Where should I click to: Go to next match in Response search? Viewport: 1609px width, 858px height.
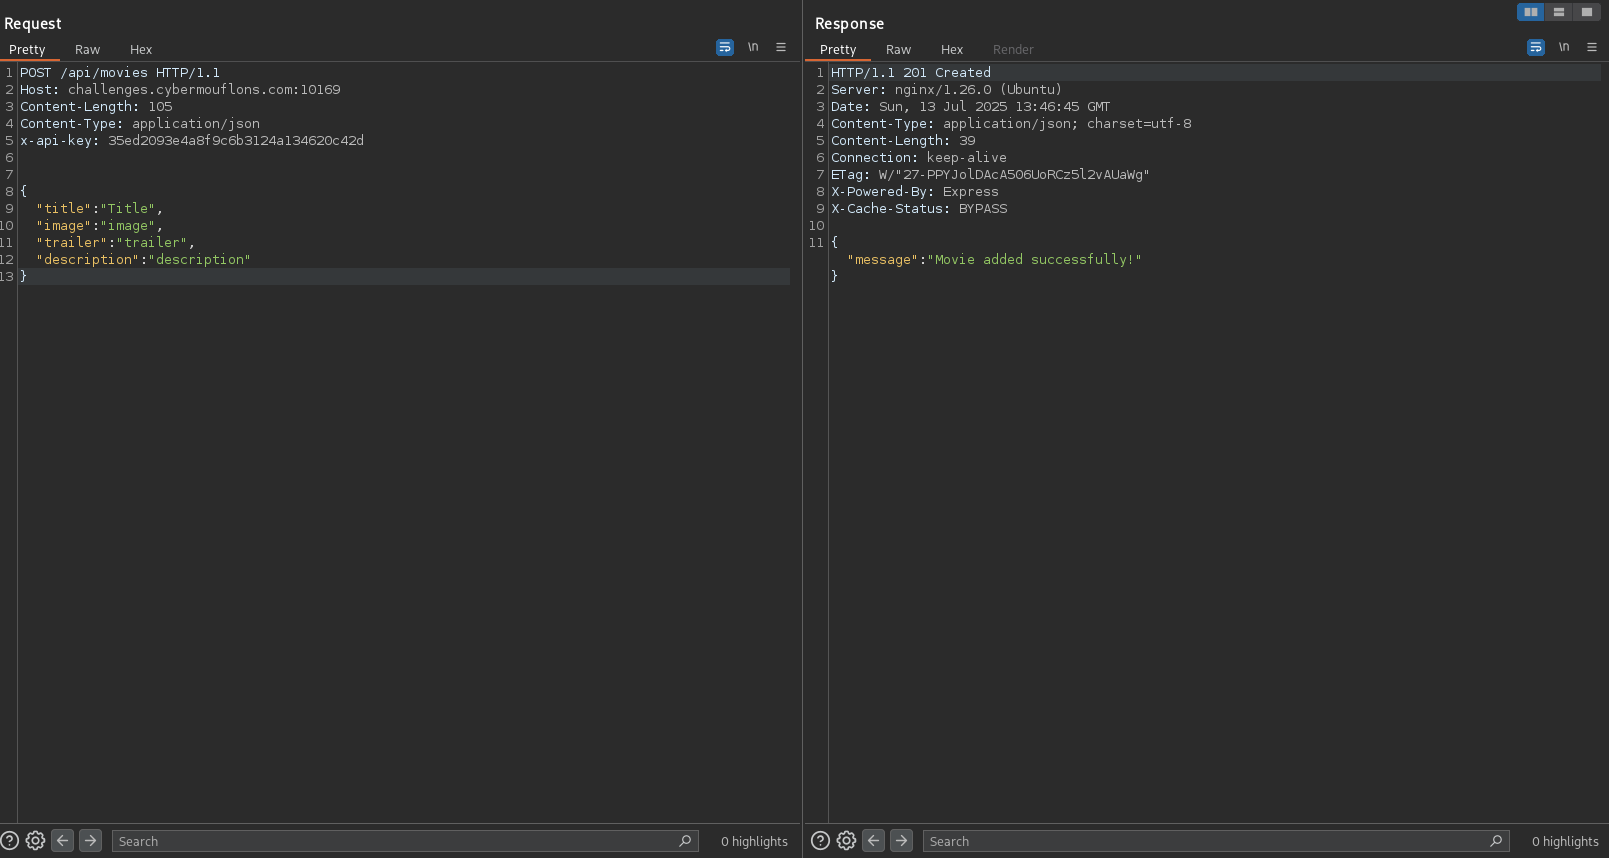click(902, 841)
